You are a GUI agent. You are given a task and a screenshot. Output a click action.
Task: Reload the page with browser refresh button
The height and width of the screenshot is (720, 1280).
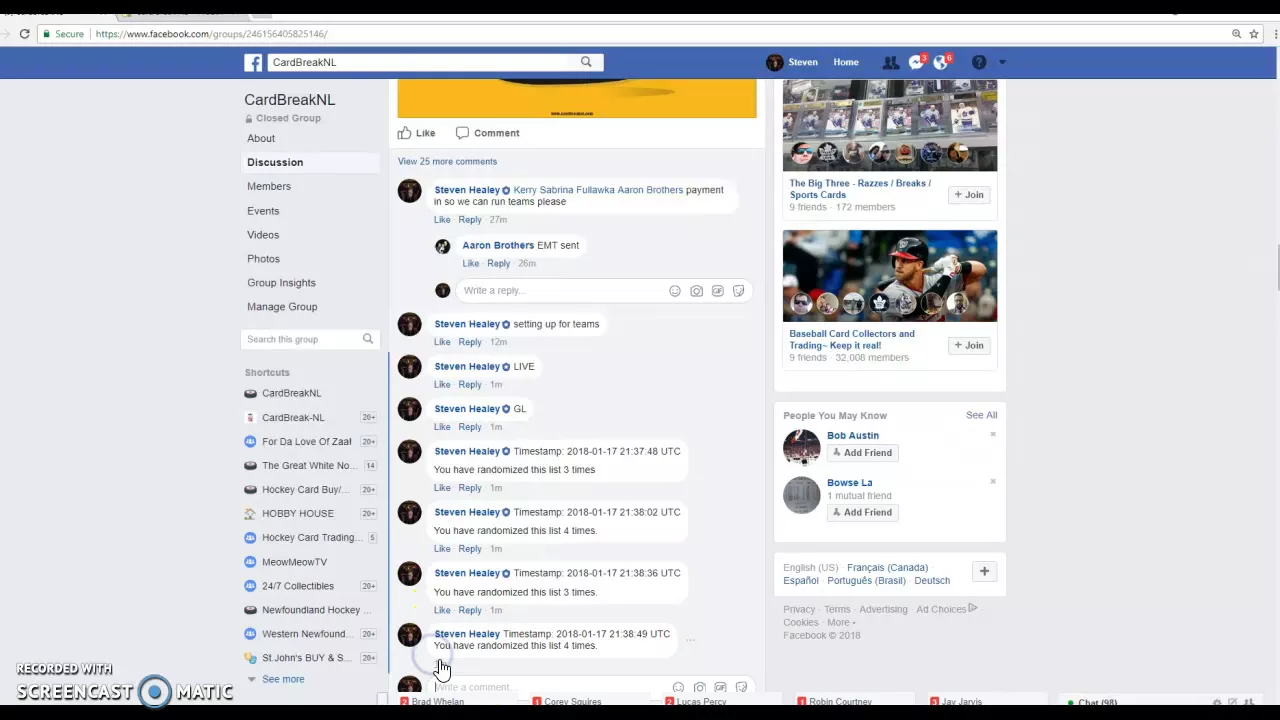point(24,34)
